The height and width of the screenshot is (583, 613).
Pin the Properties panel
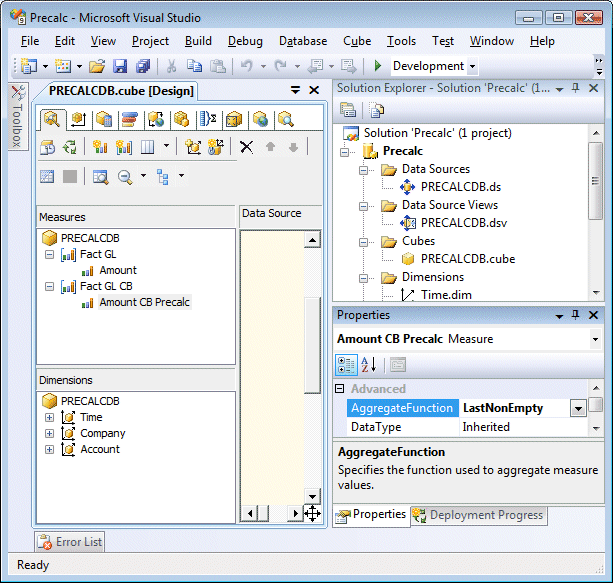[575, 315]
